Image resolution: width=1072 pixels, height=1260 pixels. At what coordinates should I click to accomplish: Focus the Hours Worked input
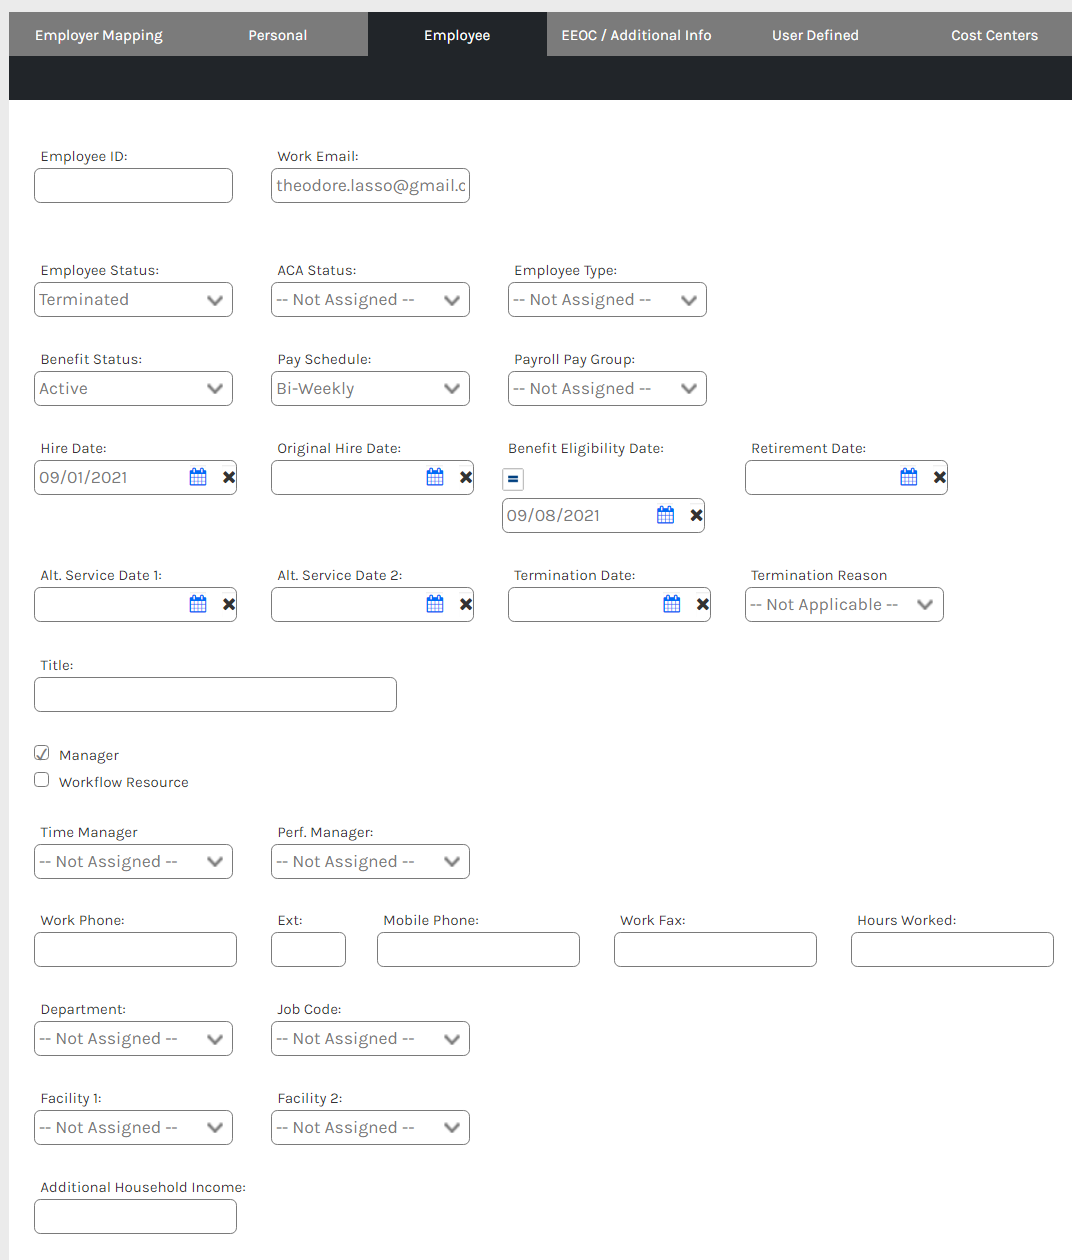pyautogui.click(x=952, y=950)
